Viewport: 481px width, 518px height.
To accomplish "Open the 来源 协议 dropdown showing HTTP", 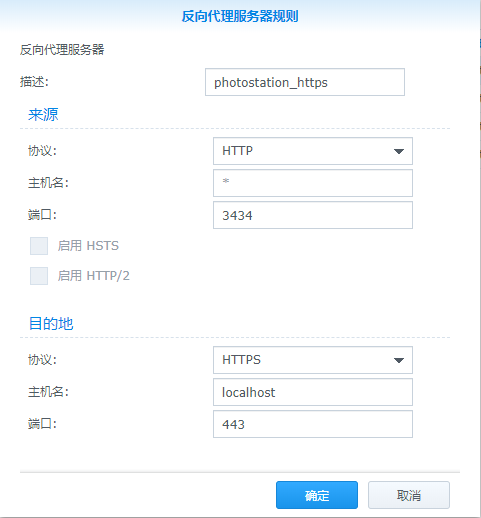I will tap(313, 151).
